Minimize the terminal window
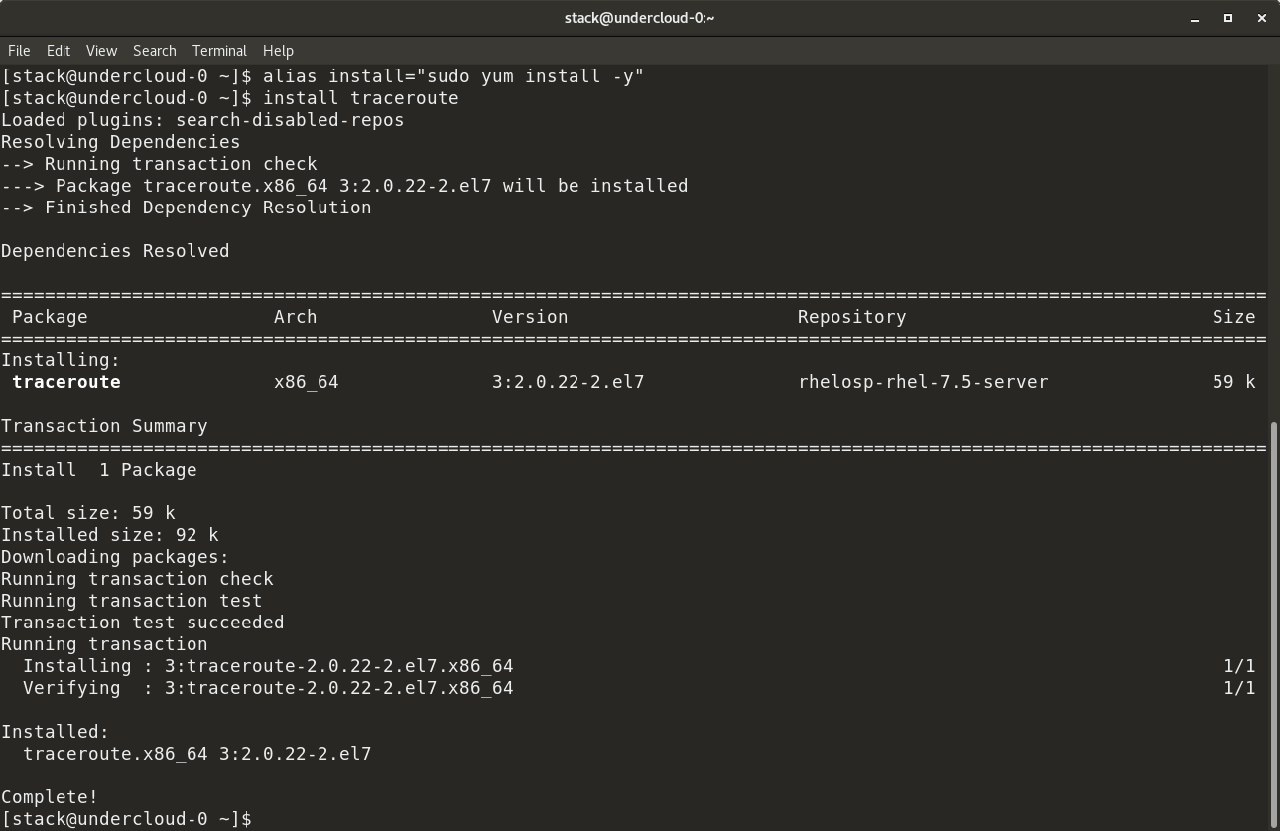 pyautogui.click(x=1196, y=18)
